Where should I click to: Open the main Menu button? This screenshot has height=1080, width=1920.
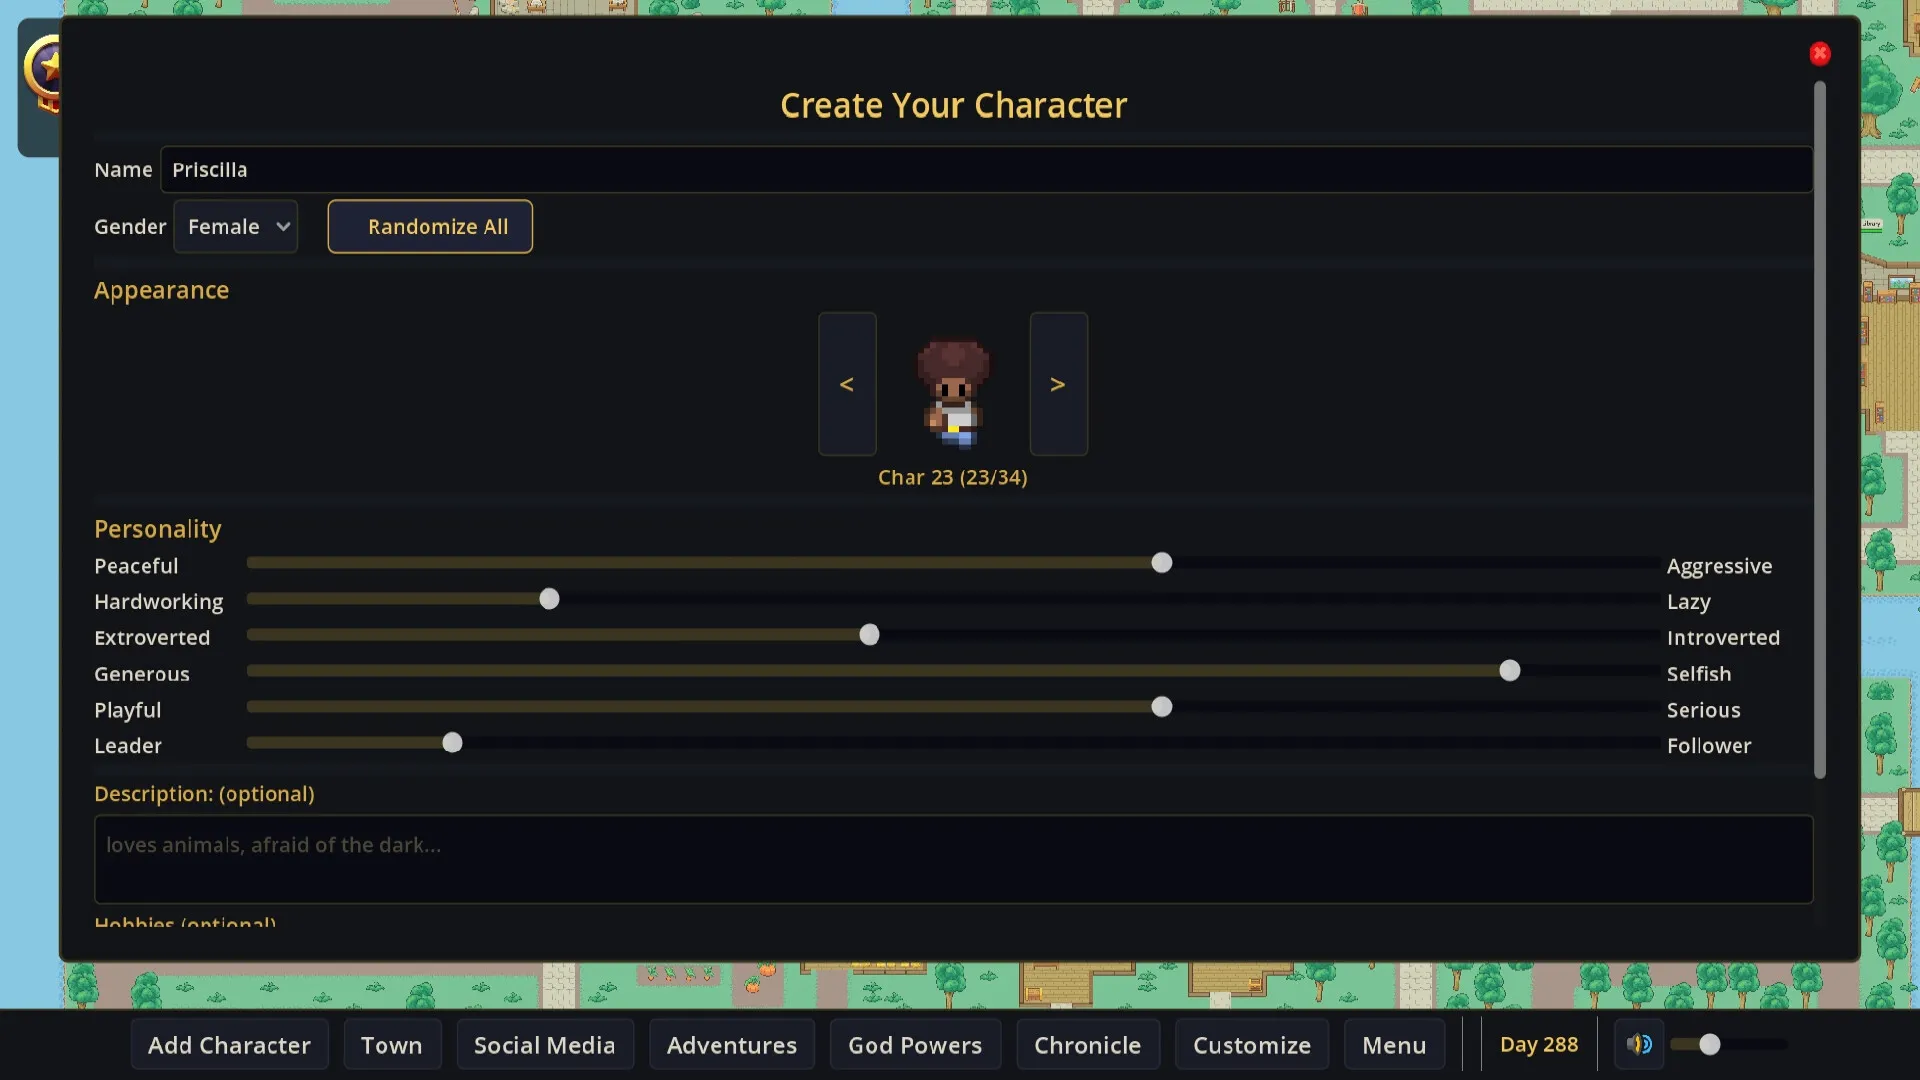pos(1394,1045)
